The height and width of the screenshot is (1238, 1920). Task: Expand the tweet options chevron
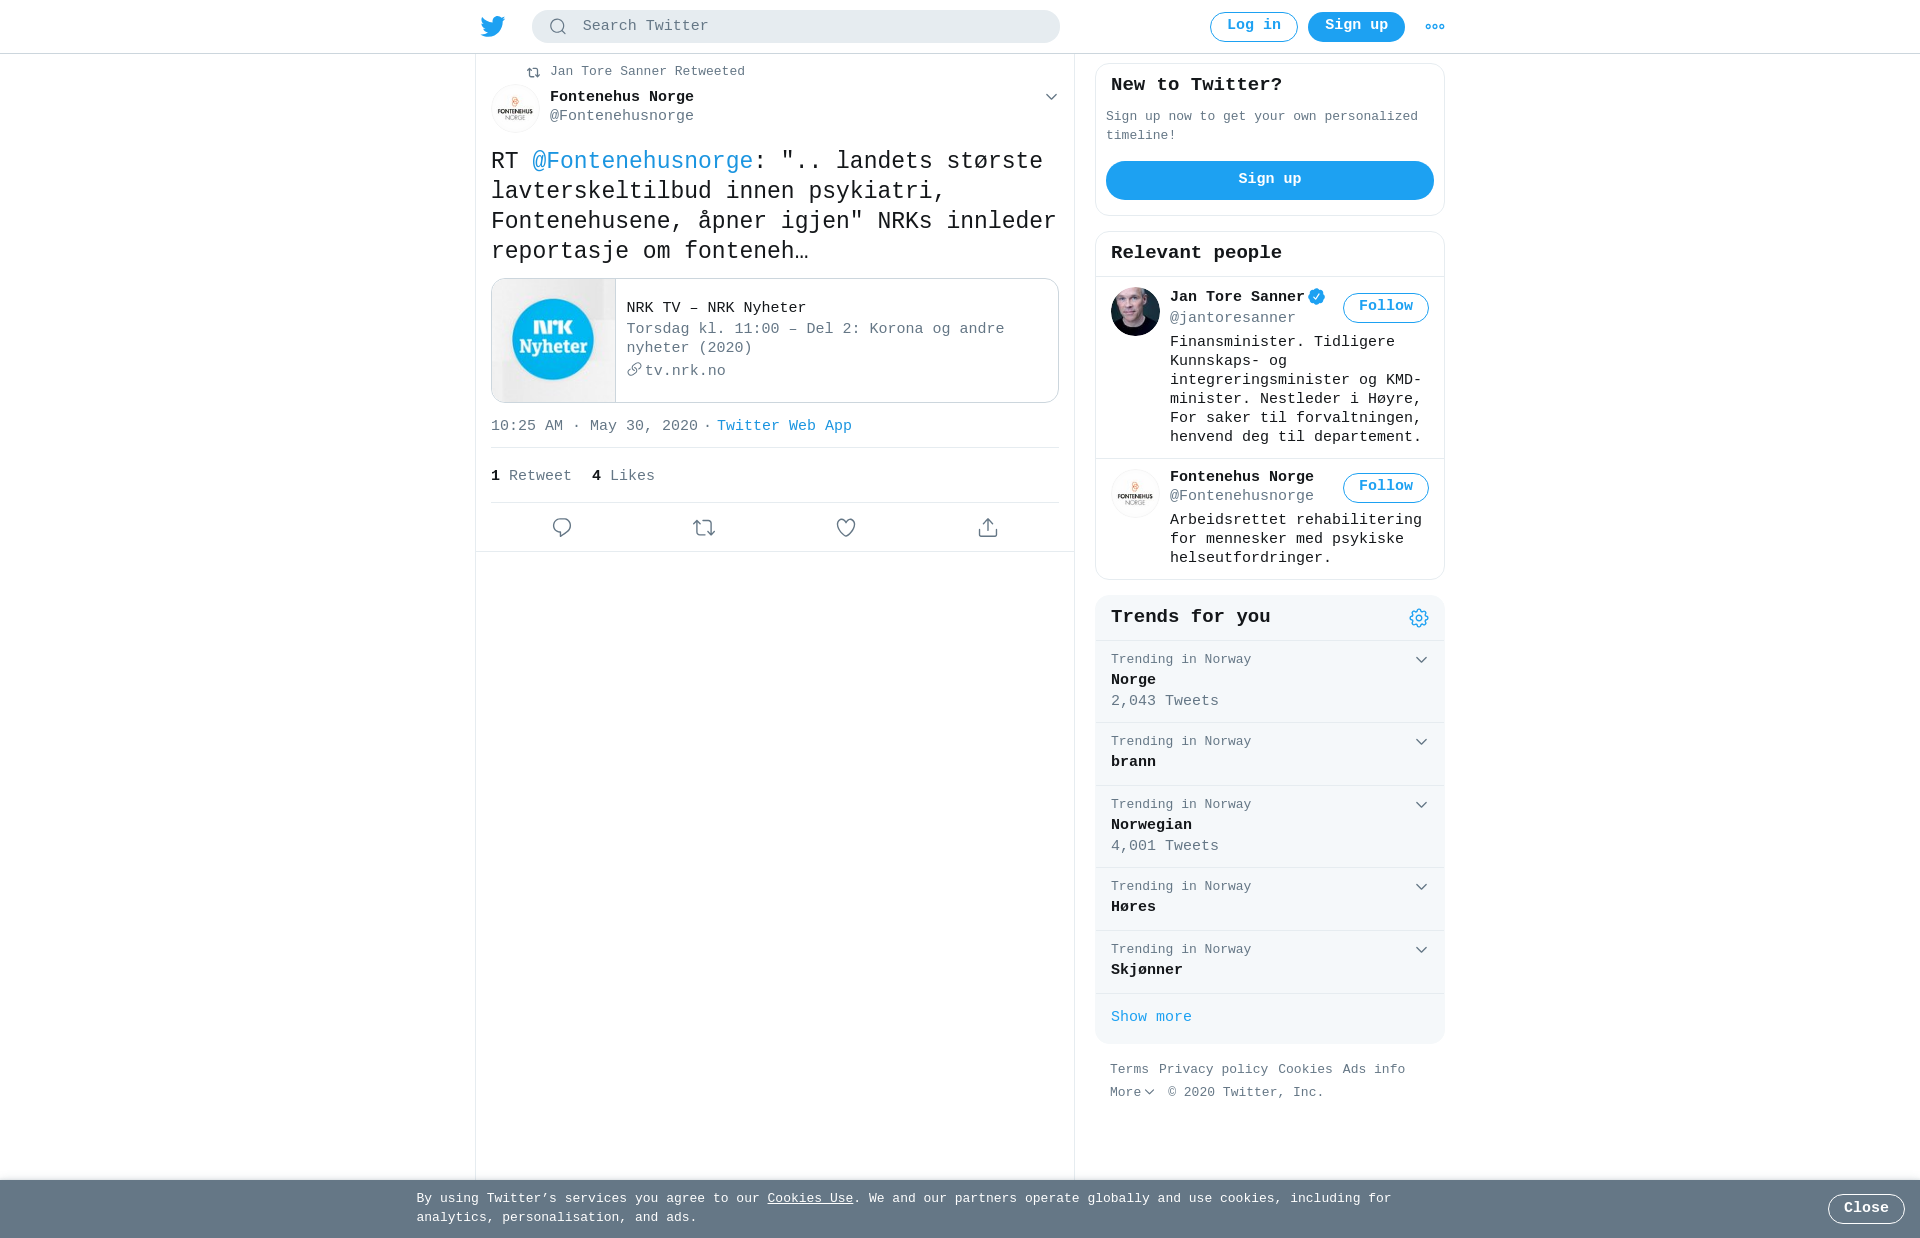point(1051,97)
